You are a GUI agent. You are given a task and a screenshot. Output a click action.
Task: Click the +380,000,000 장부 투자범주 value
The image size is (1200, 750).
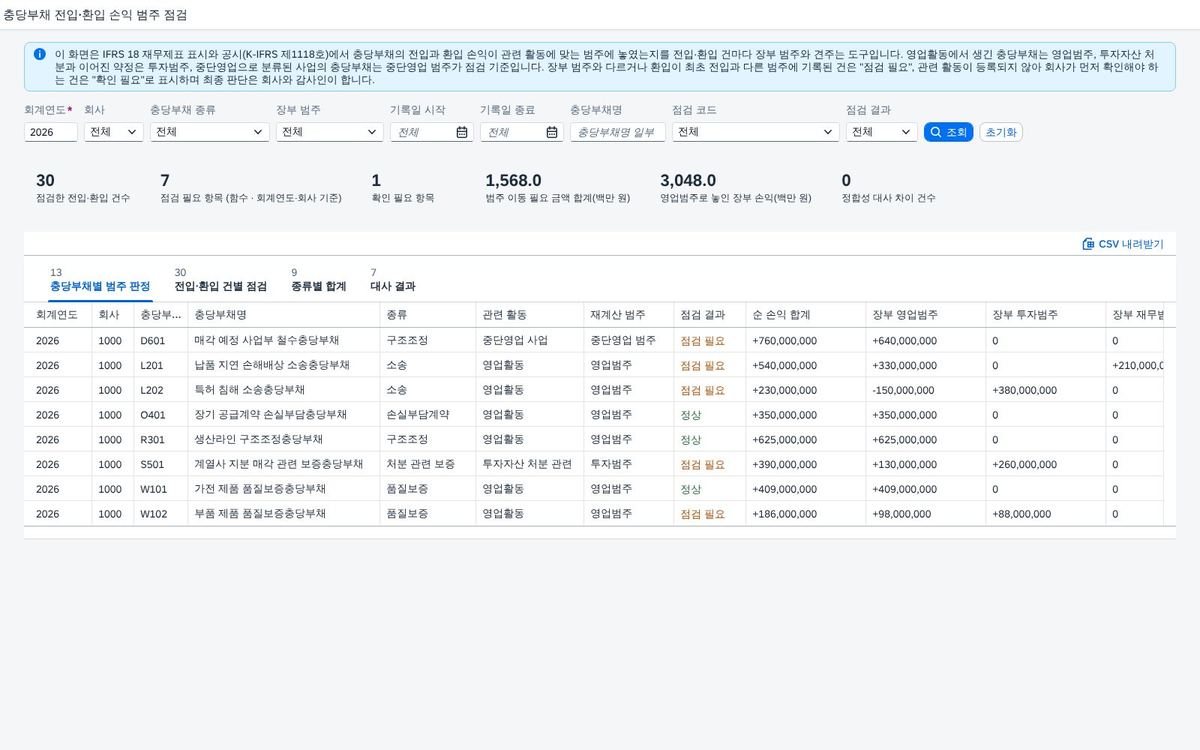coord(1024,390)
